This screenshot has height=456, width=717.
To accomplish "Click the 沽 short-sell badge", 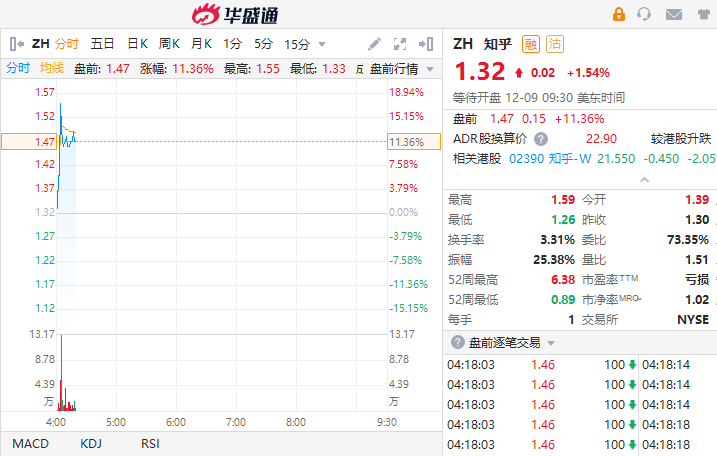I will (x=555, y=44).
